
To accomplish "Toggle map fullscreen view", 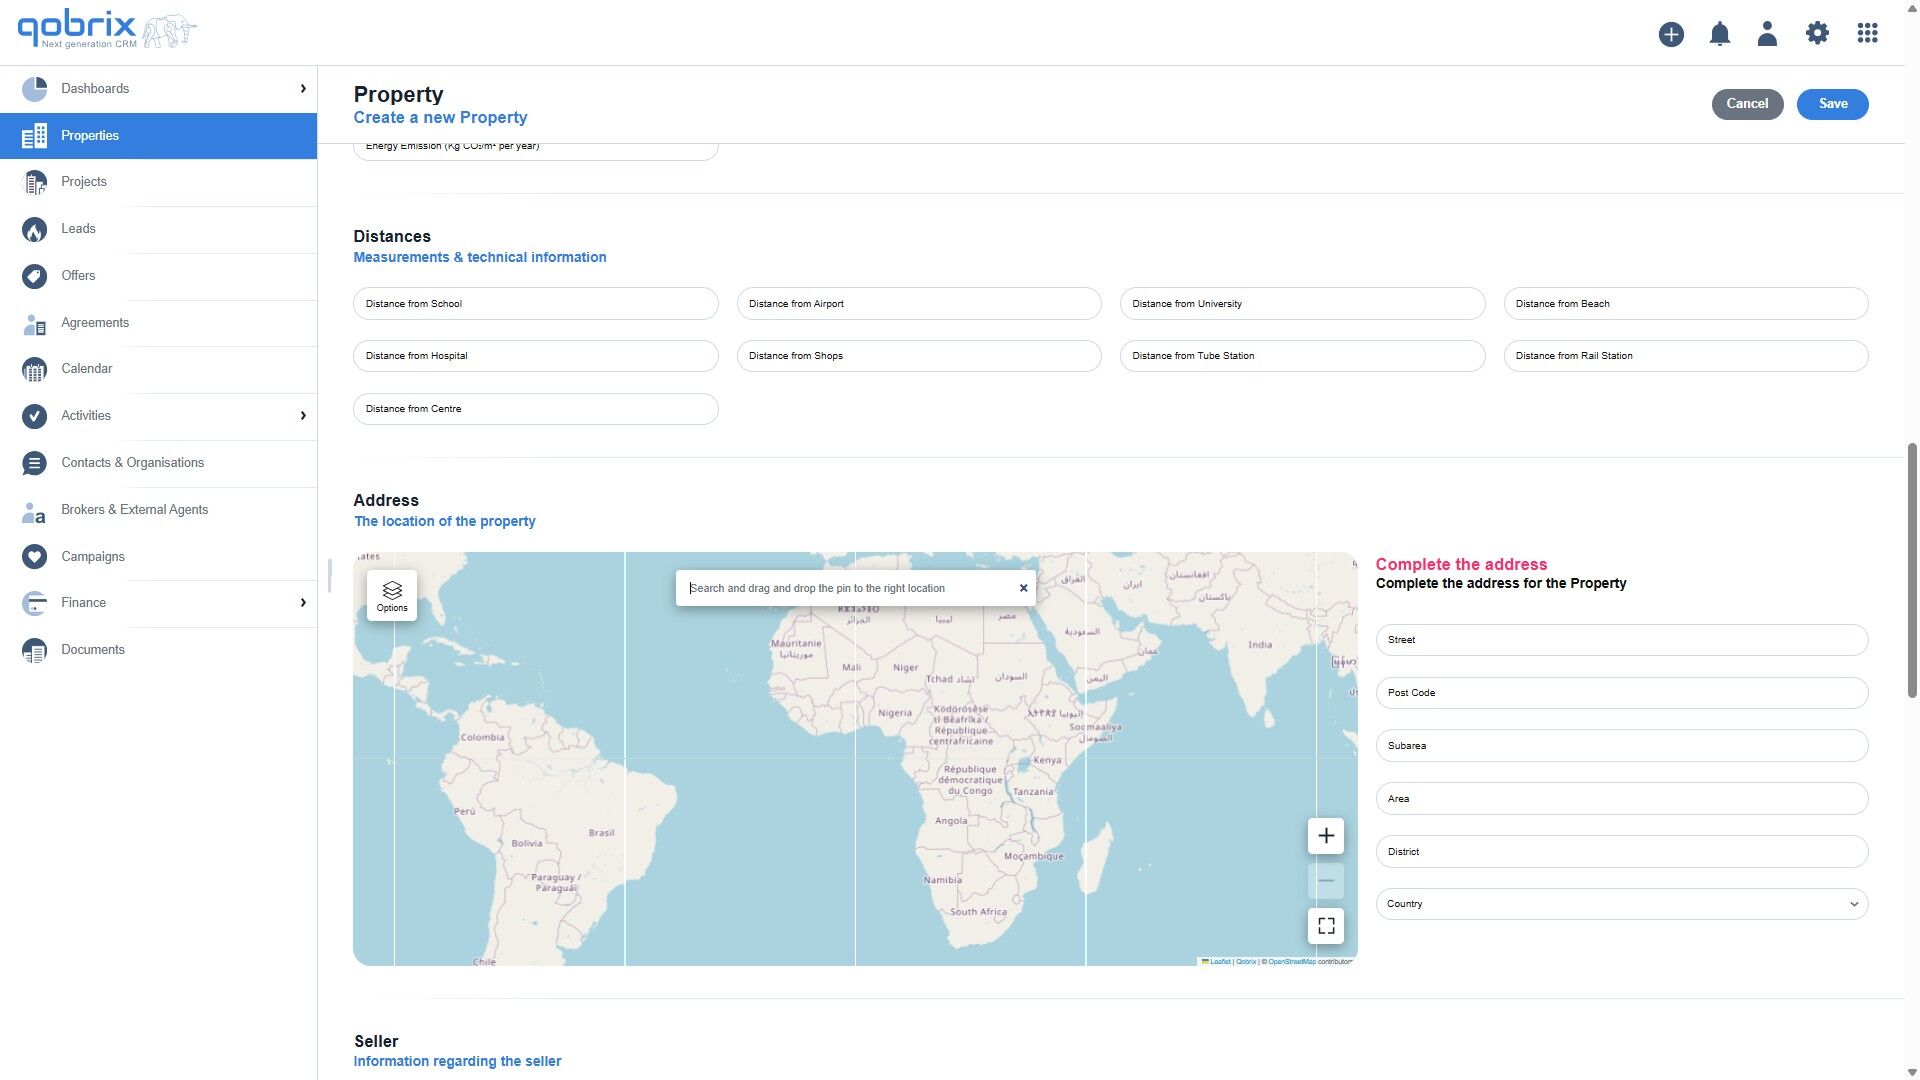I will (1325, 926).
